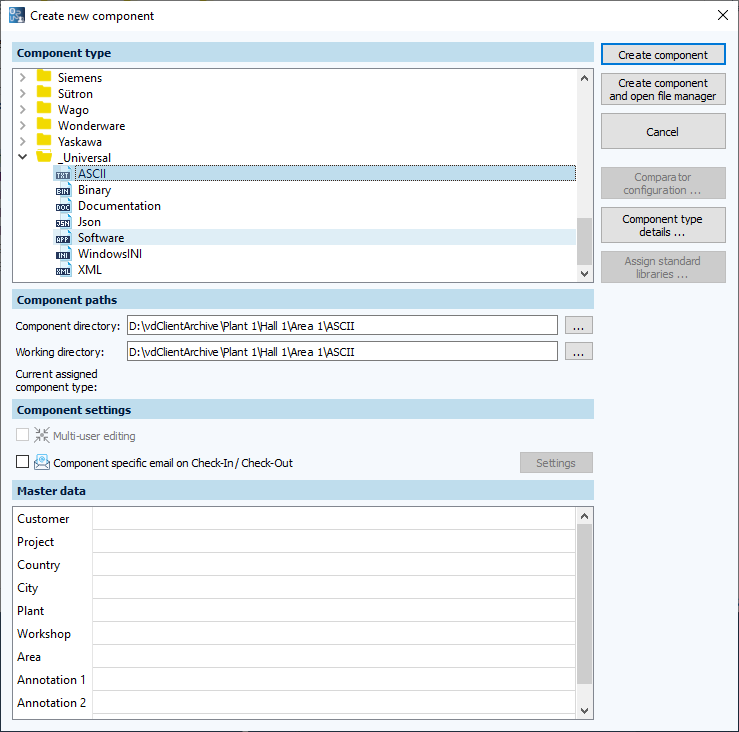This screenshot has width=739, height=732.
Task: Click the Json component type icon
Action: pyautogui.click(x=63, y=222)
